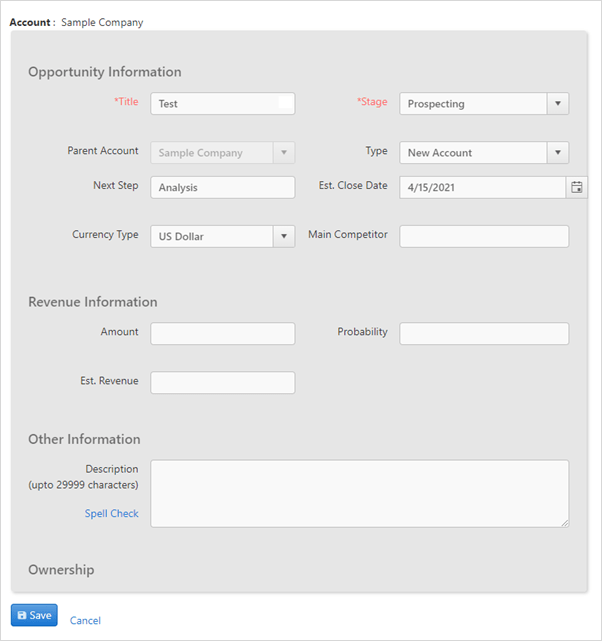602x641 pixels.
Task: Expand the Type dropdown arrow
Action: 558,152
